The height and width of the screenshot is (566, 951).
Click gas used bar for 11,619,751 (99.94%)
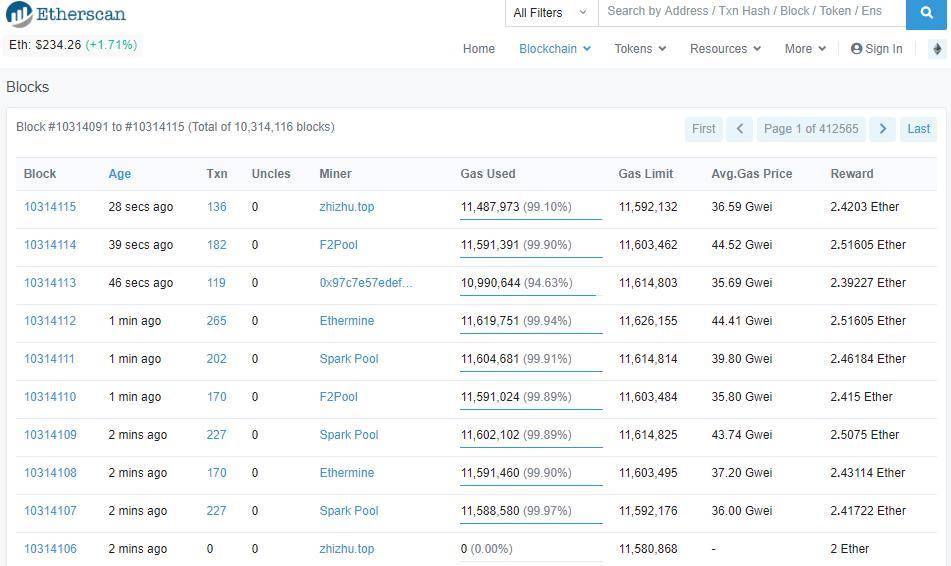coord(531,333)
